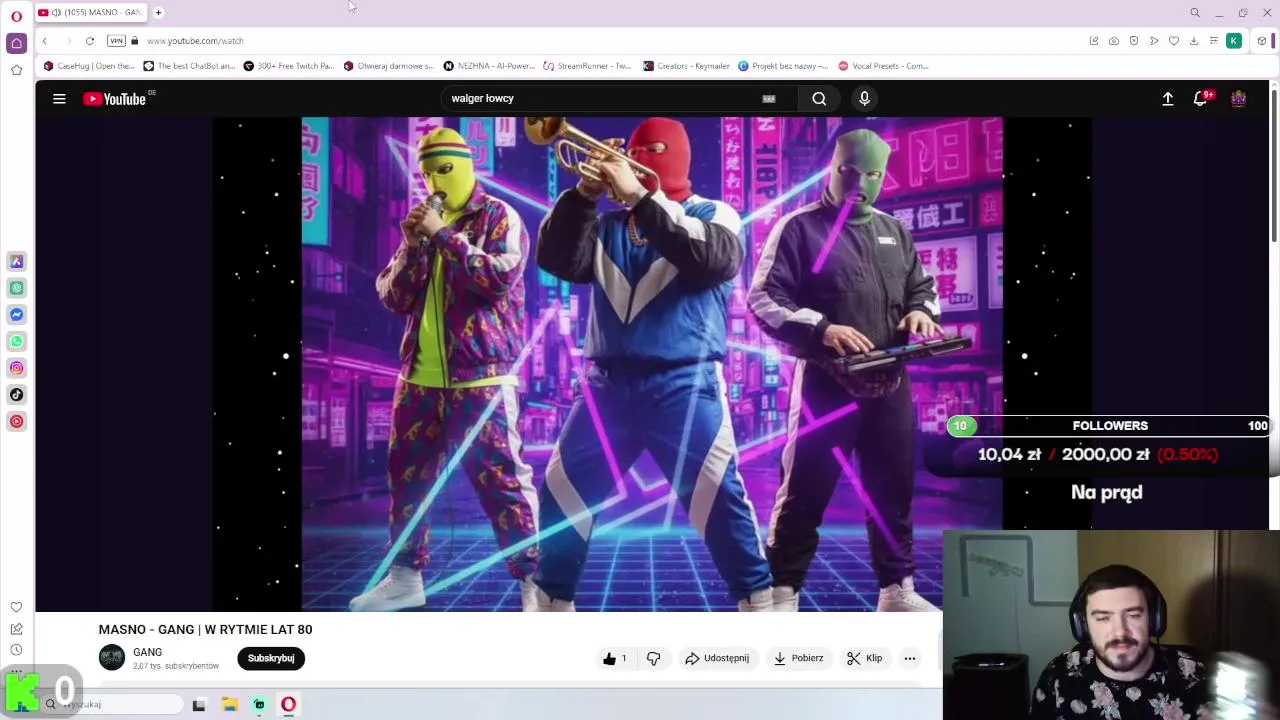The image size is (1280, 720).
Task: Open the GANG channel name link
Action: (x=147, y=652)
